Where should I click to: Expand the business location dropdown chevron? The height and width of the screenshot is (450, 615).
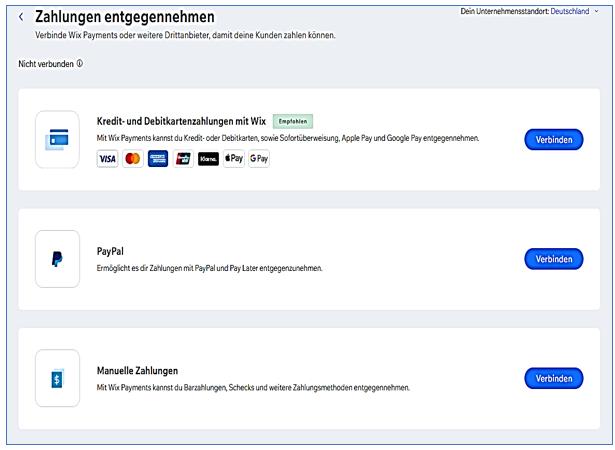point(597,11)
